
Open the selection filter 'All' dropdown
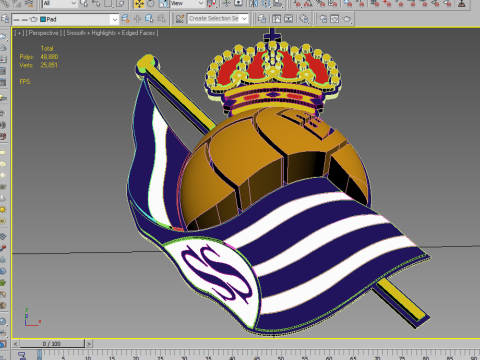[x=60, y=3]
